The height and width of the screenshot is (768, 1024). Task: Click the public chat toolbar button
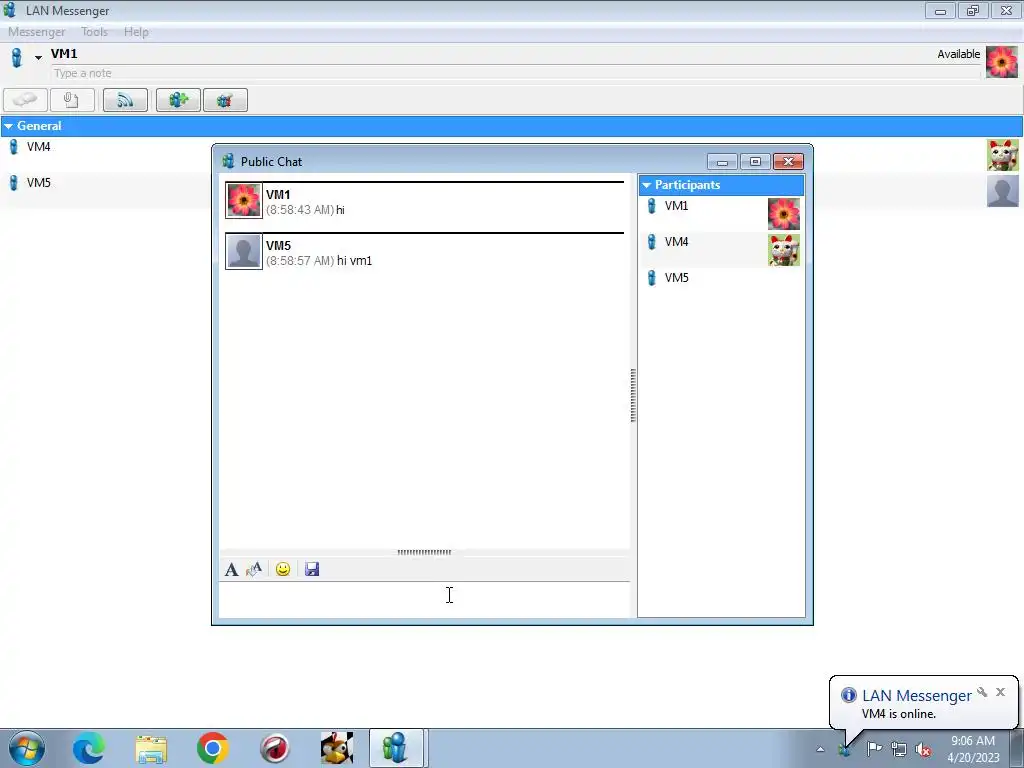coord(225,100)
